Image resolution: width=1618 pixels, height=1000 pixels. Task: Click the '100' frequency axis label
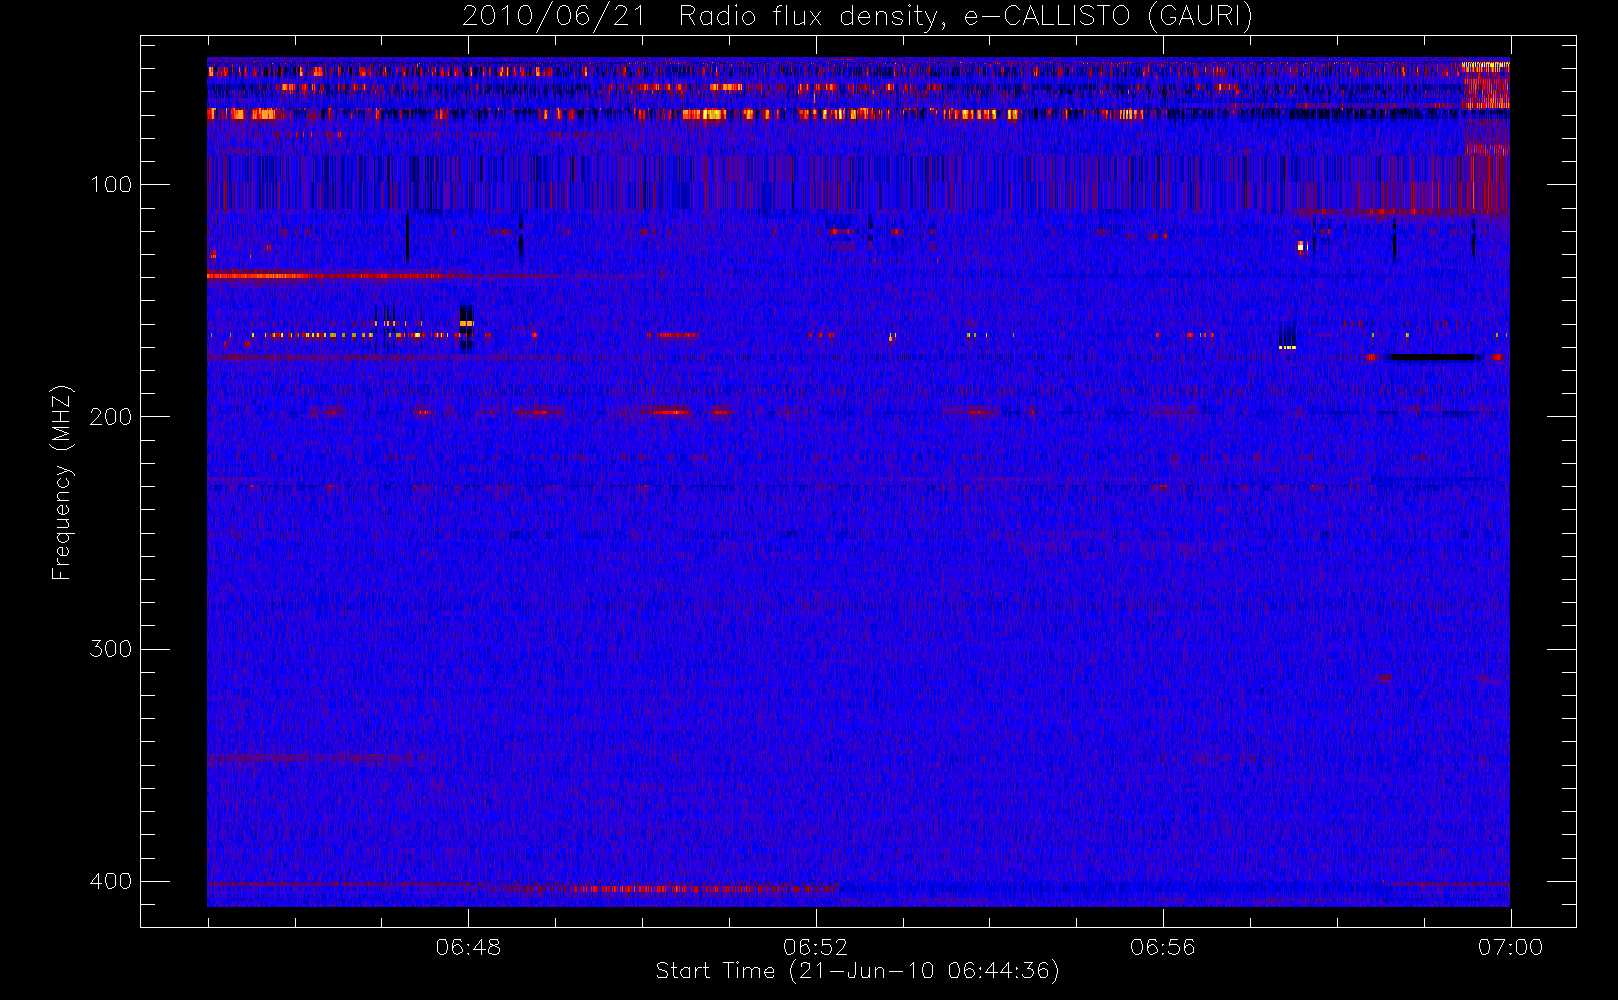110,185
